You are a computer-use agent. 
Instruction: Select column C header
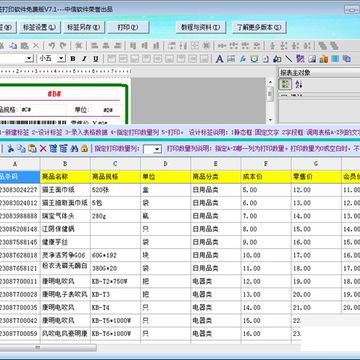115,164
